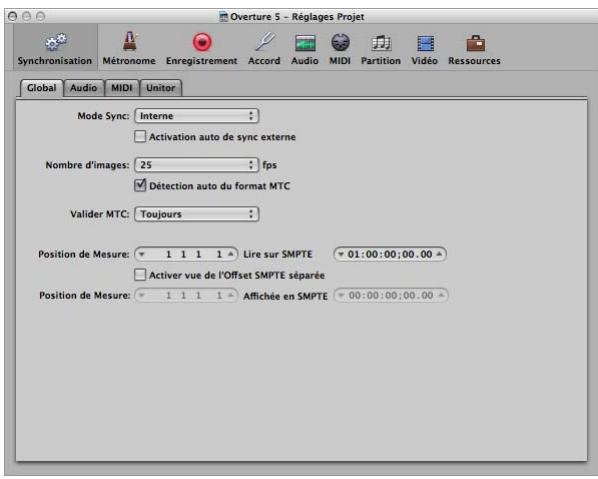Open the Partition score settings
The image size is (598, 479).
[381, 49]
